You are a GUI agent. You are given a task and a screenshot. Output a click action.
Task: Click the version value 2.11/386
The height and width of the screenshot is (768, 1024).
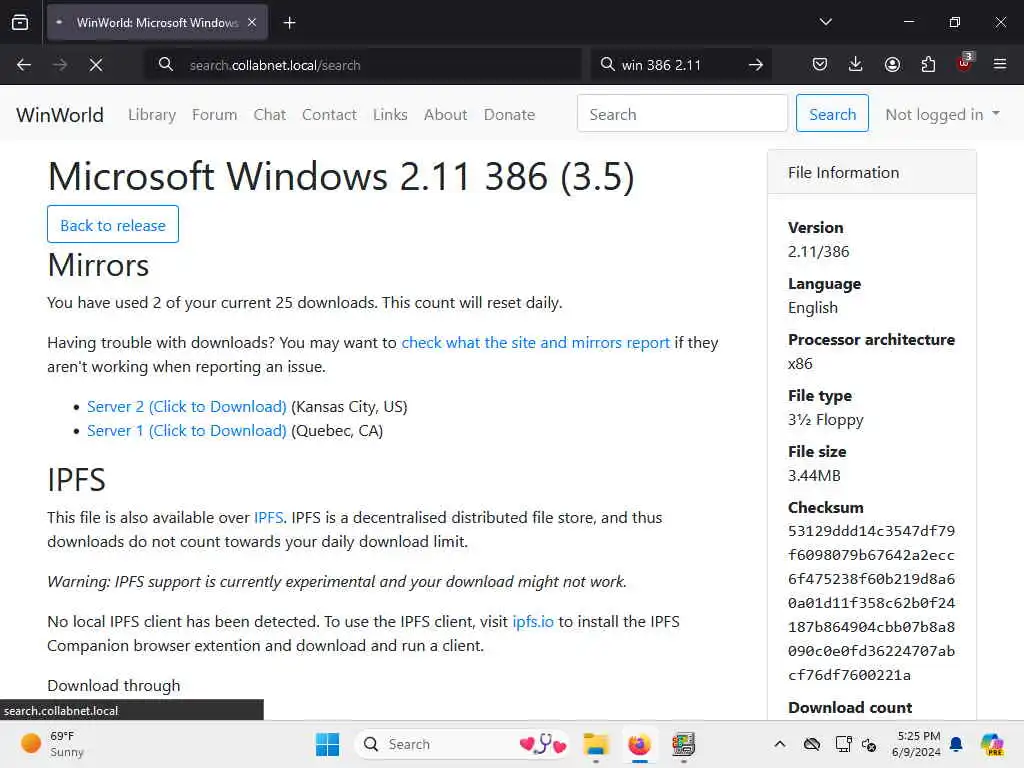818,252
